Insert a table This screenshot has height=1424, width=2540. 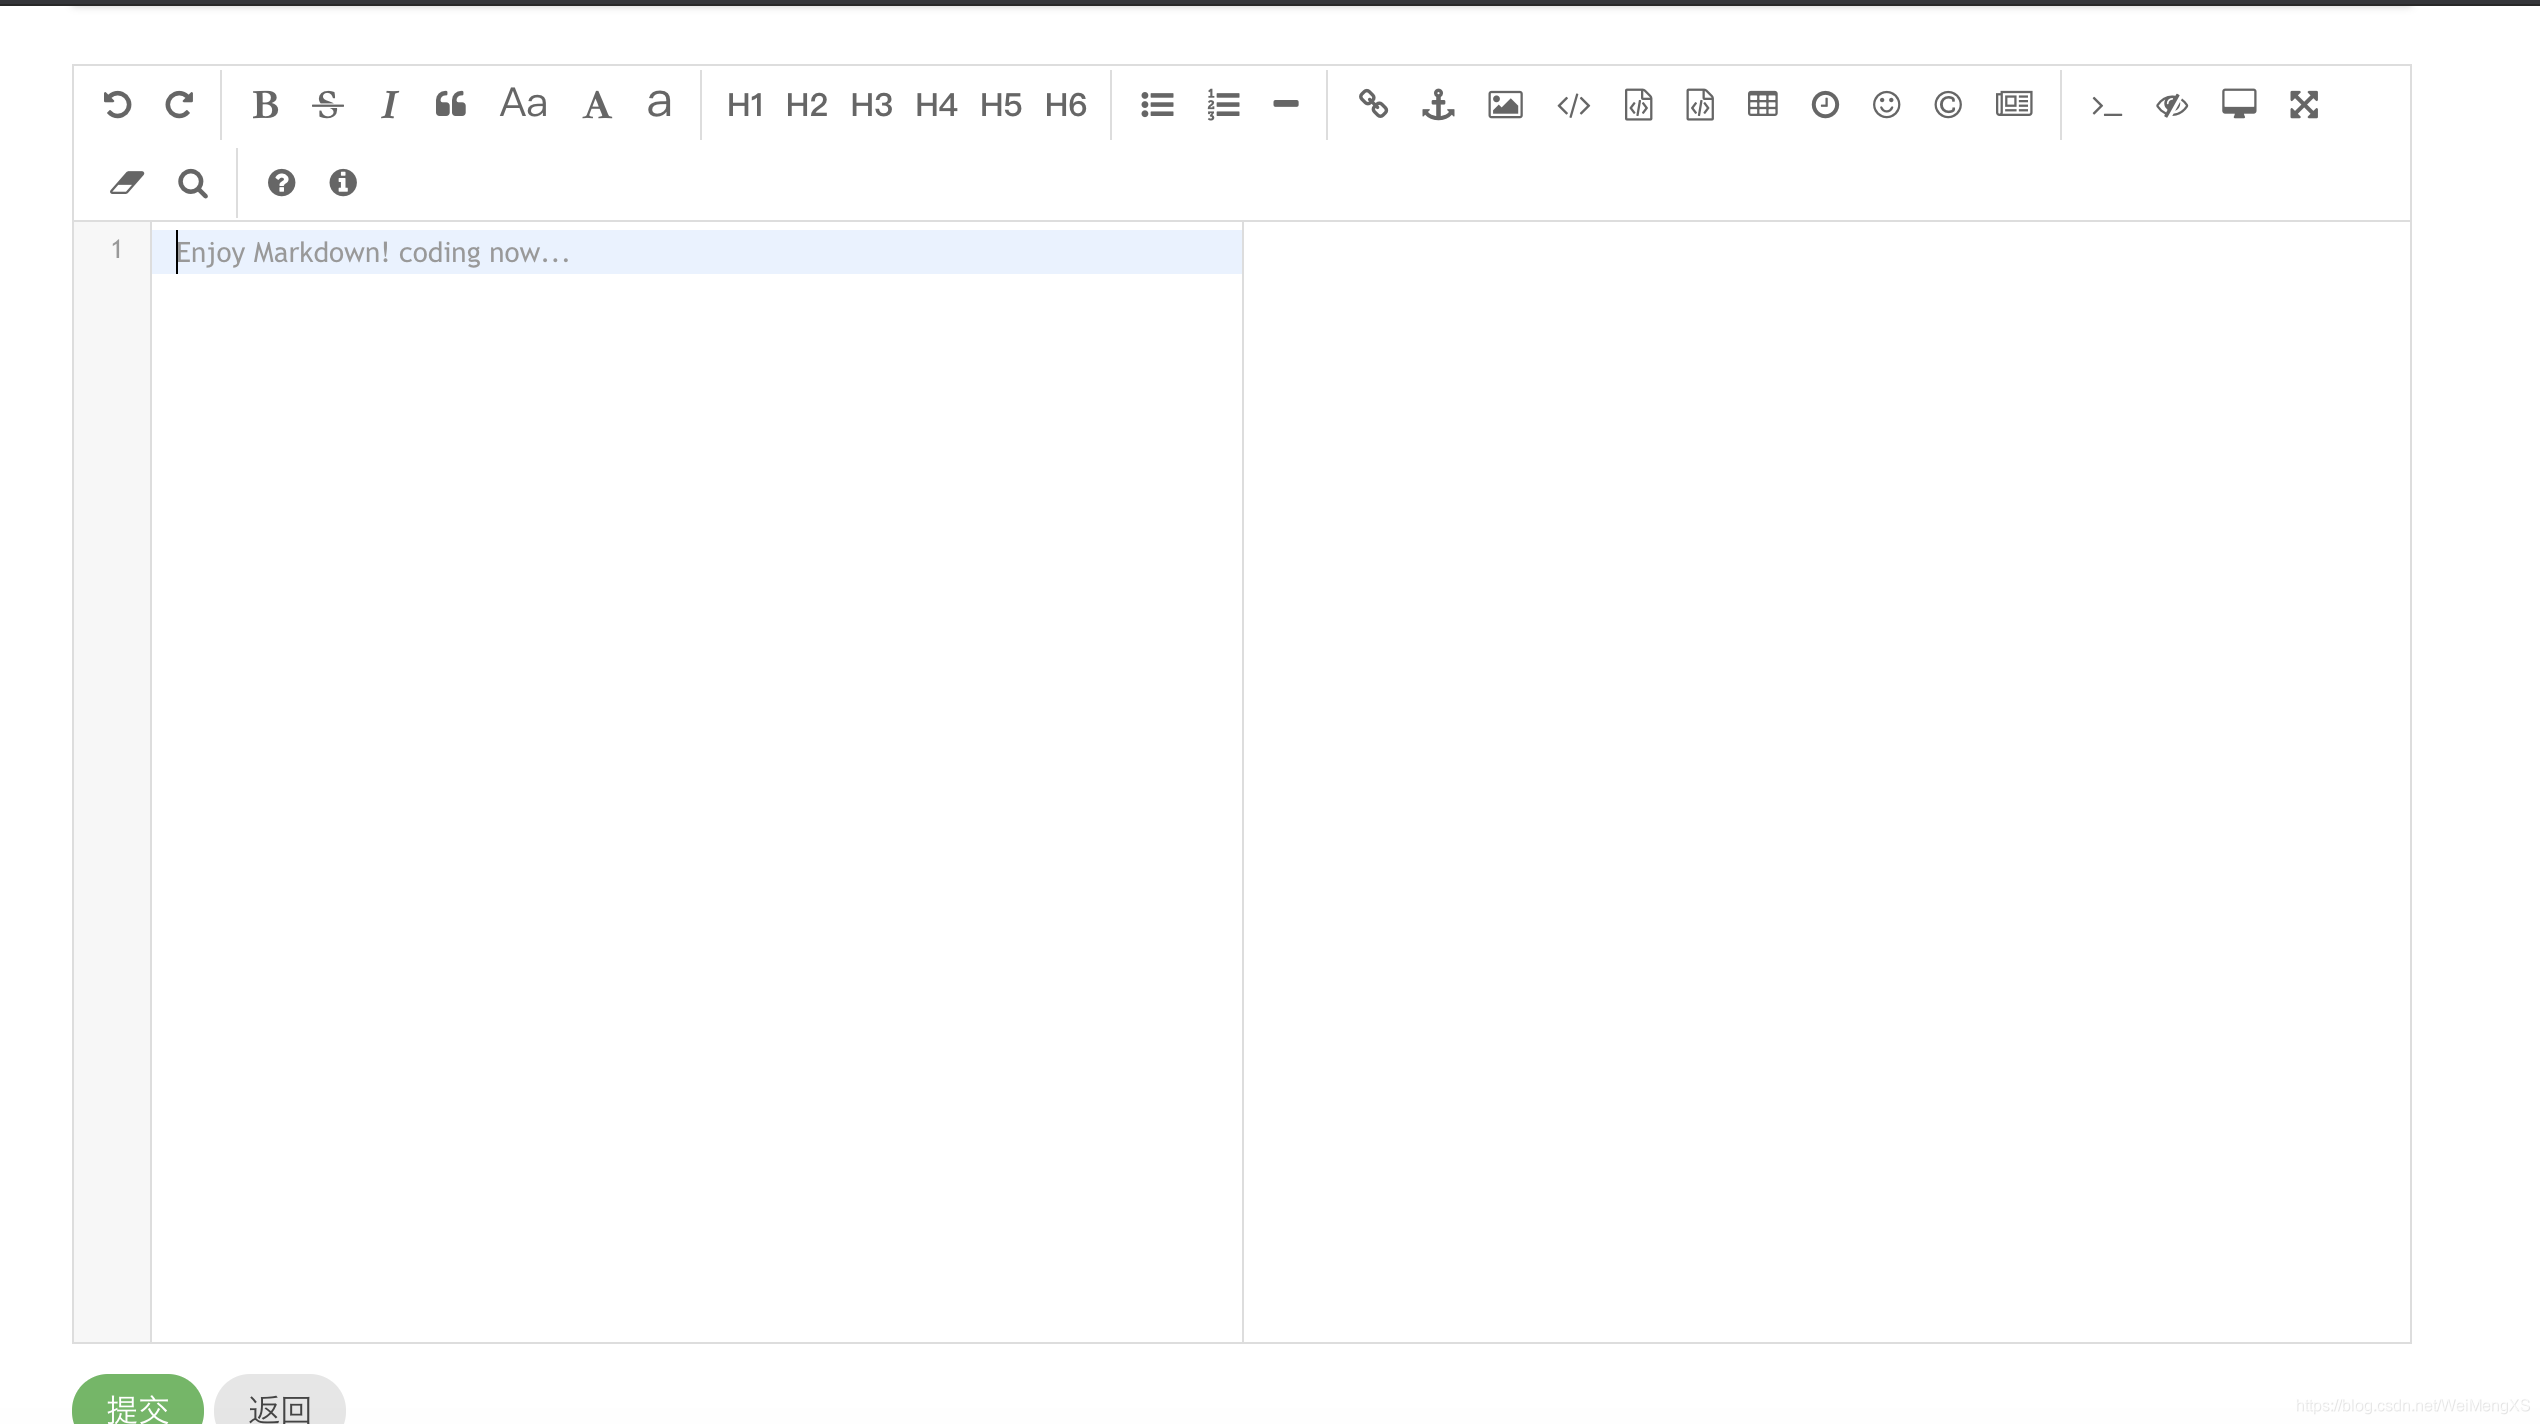1762,105
